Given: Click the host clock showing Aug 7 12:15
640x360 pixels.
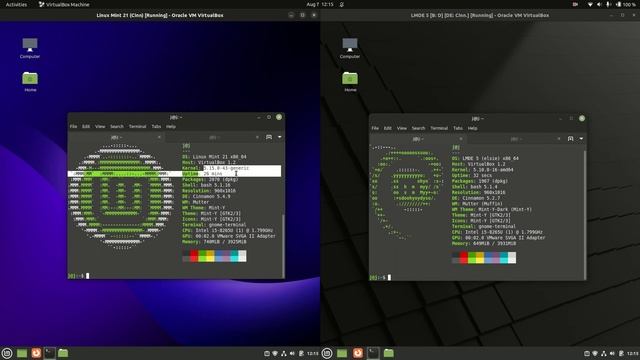Looking at the screenshot, I should [320, 4].
